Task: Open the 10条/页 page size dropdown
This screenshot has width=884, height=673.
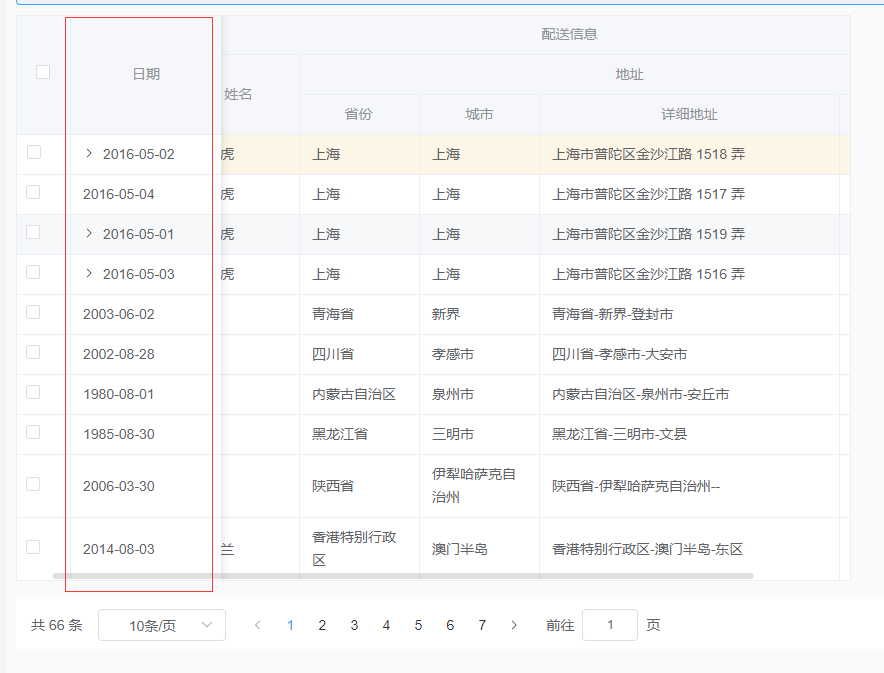Action: (x=161, y=624)
